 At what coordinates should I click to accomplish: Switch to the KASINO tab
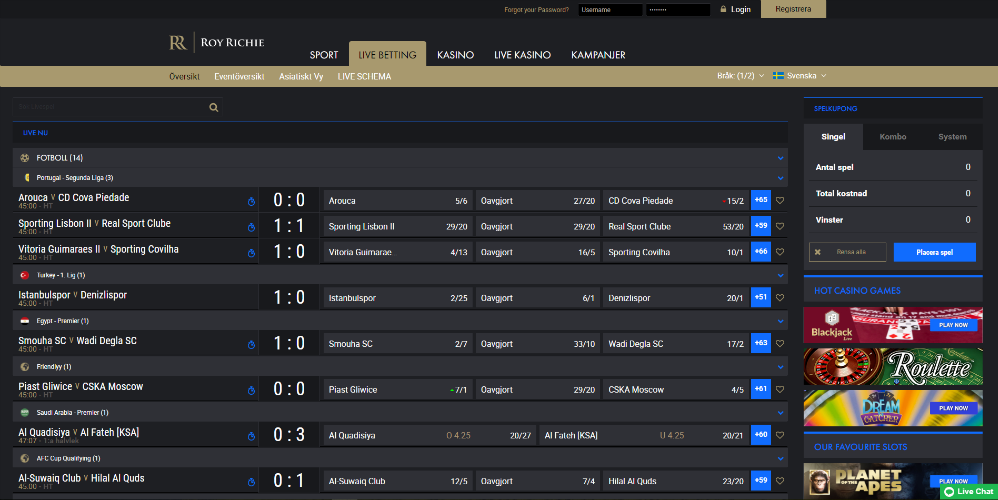point(455,55)
